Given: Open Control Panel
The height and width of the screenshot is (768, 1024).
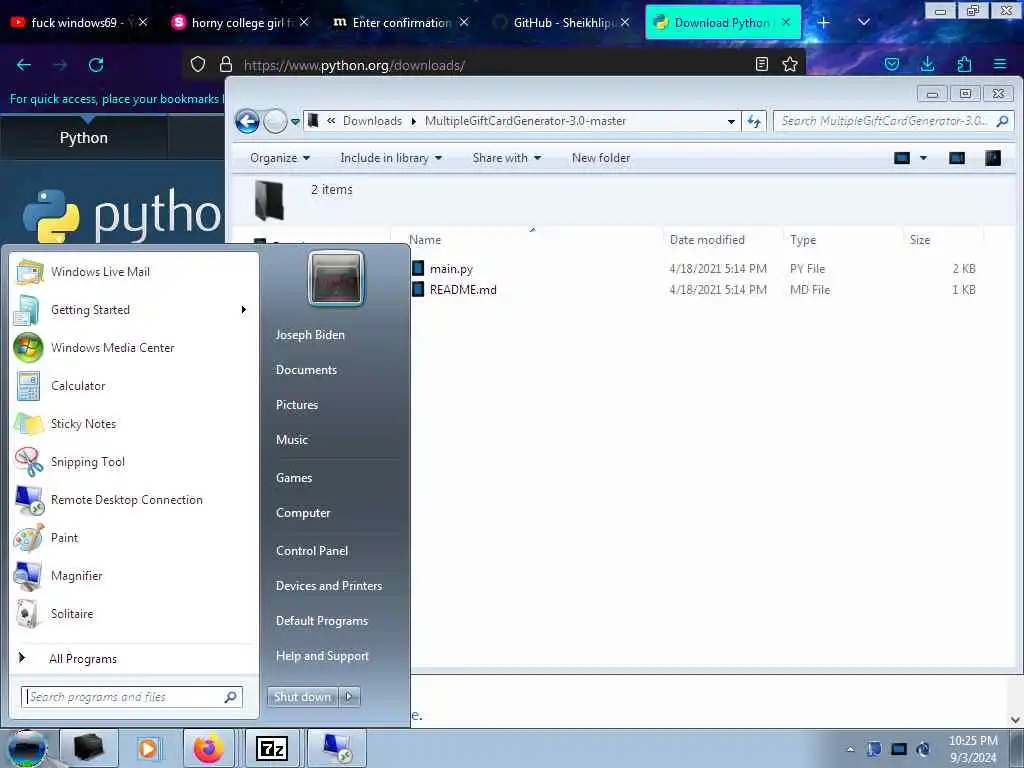Looking at the screenshot, I should click(312, 551).
